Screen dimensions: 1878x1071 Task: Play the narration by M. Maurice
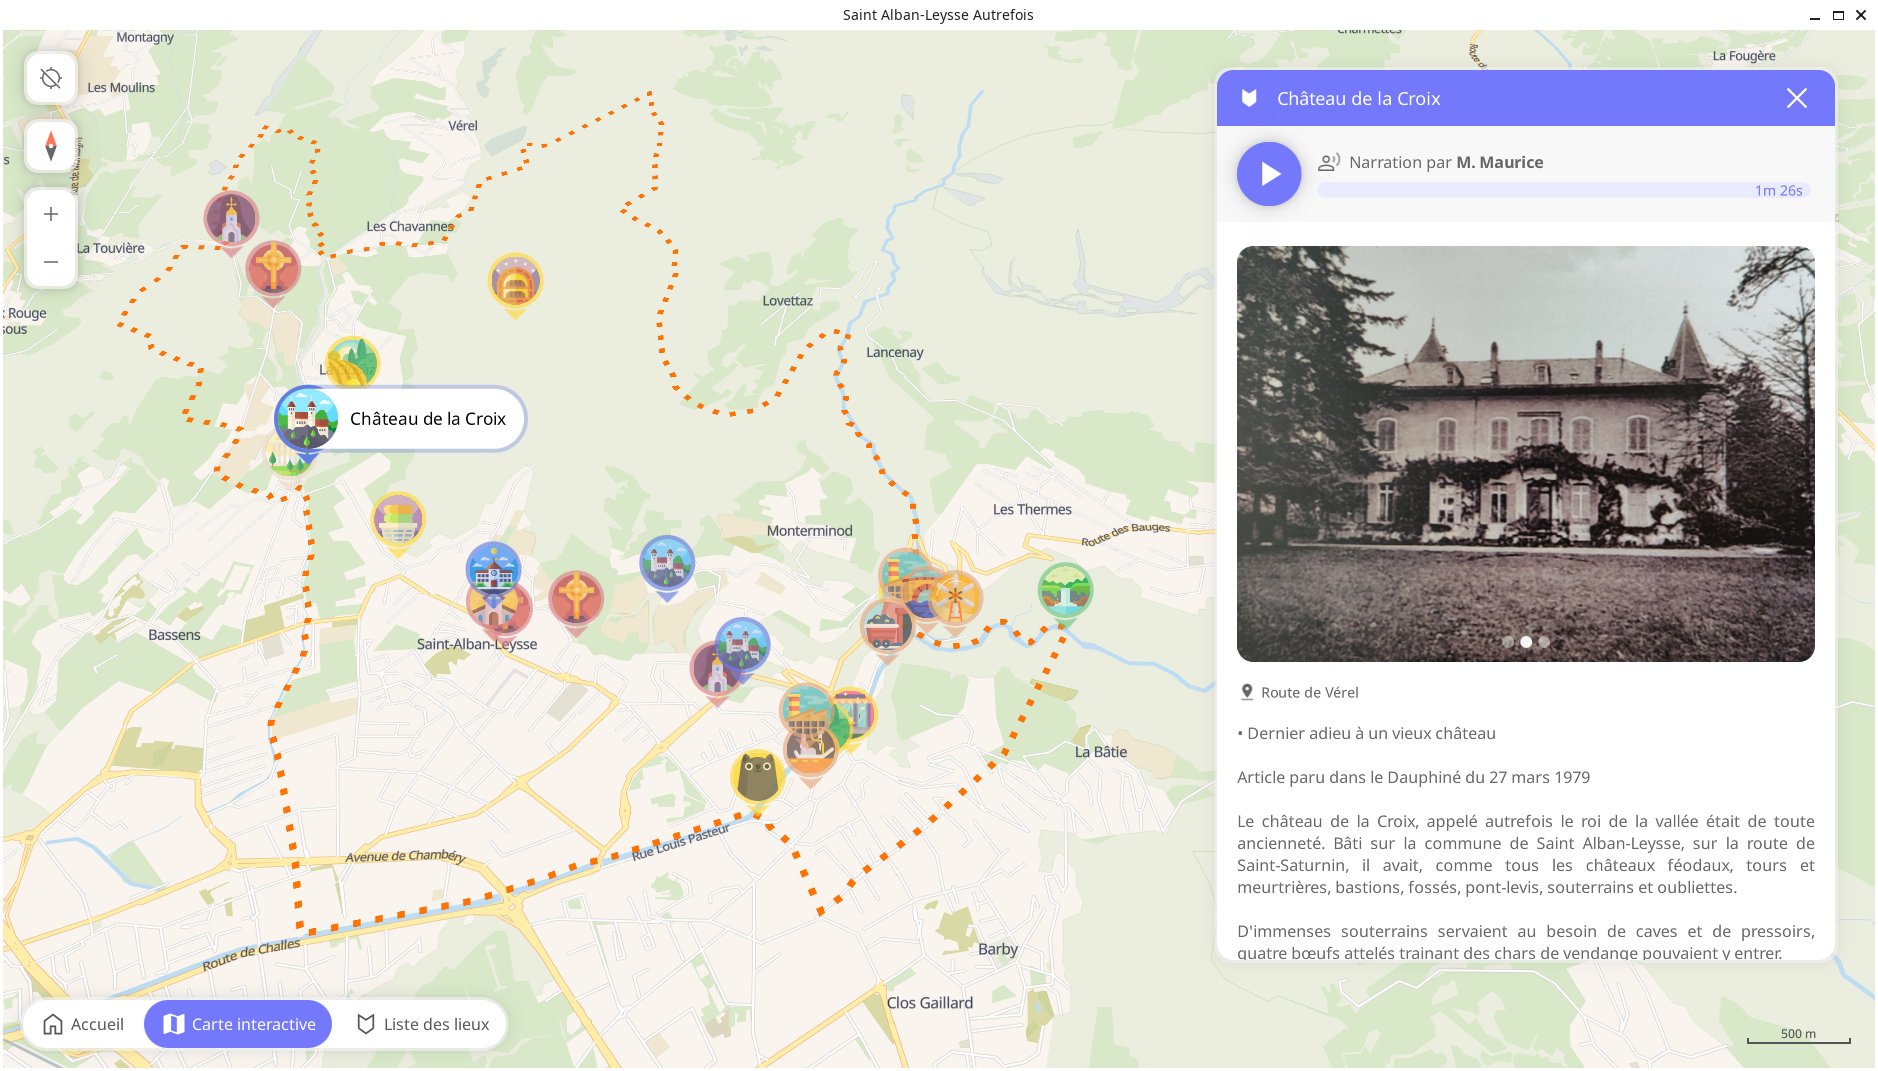pos(1268,174)
